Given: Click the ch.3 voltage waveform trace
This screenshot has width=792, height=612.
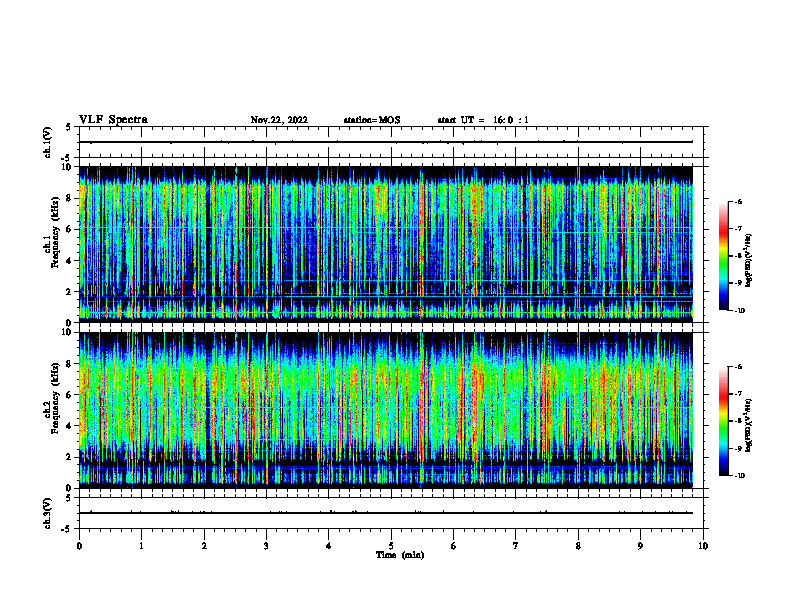Looking at the screenshot, I should coord(386,513).
